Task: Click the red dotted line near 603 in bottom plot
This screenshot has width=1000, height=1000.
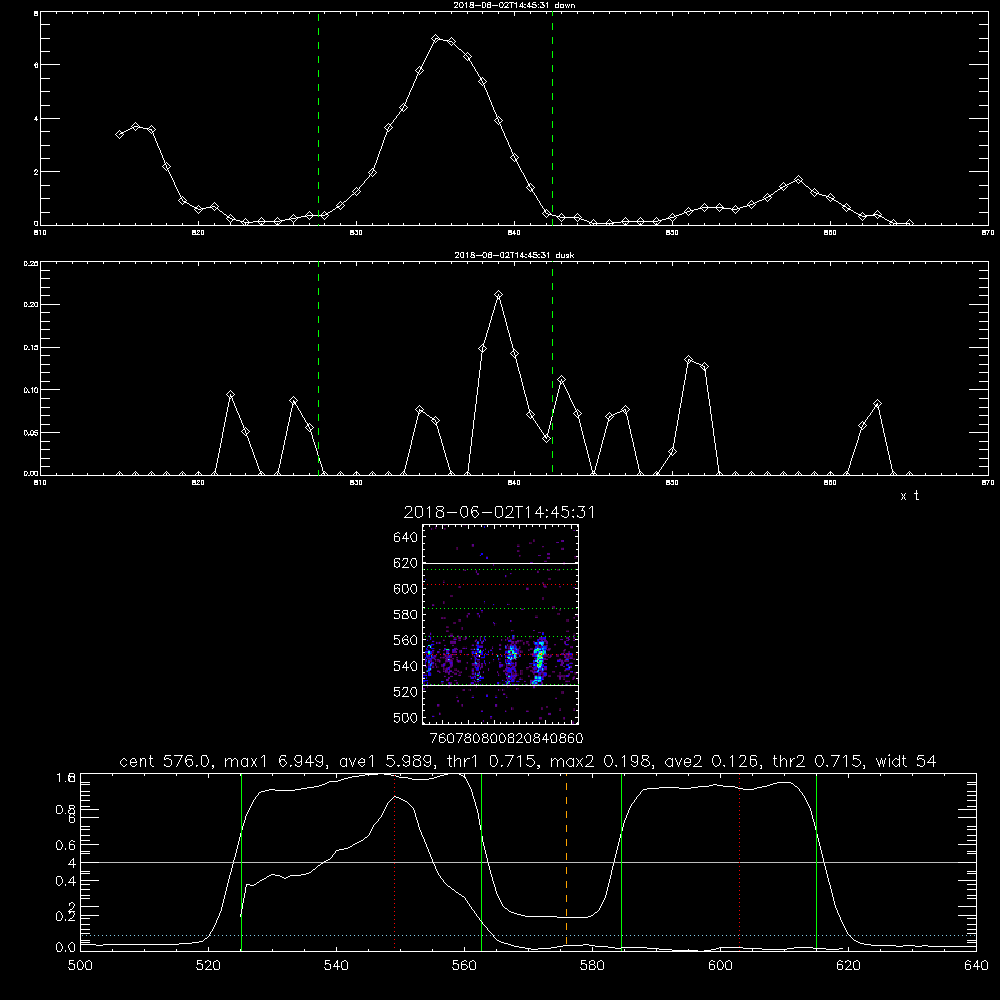Action: [739, 862]
